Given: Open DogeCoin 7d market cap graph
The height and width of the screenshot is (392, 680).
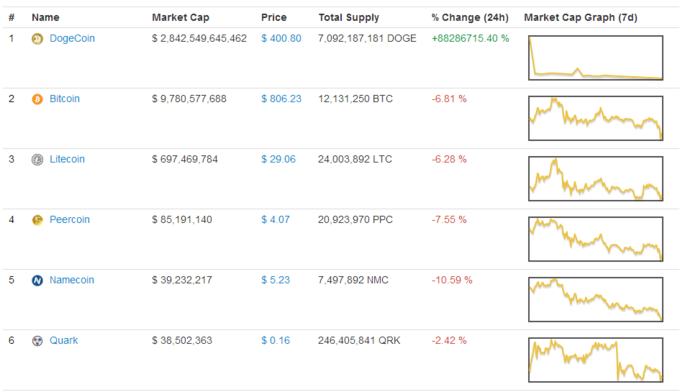Looking at the screenshot, I should pos(595,58).
